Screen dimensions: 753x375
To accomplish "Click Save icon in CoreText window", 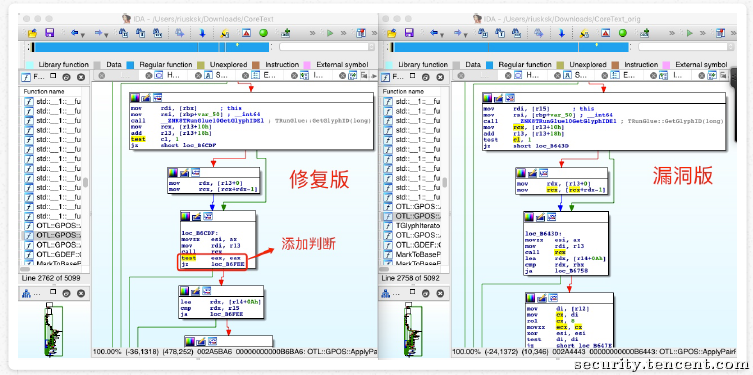I will (x=49, y=33).
